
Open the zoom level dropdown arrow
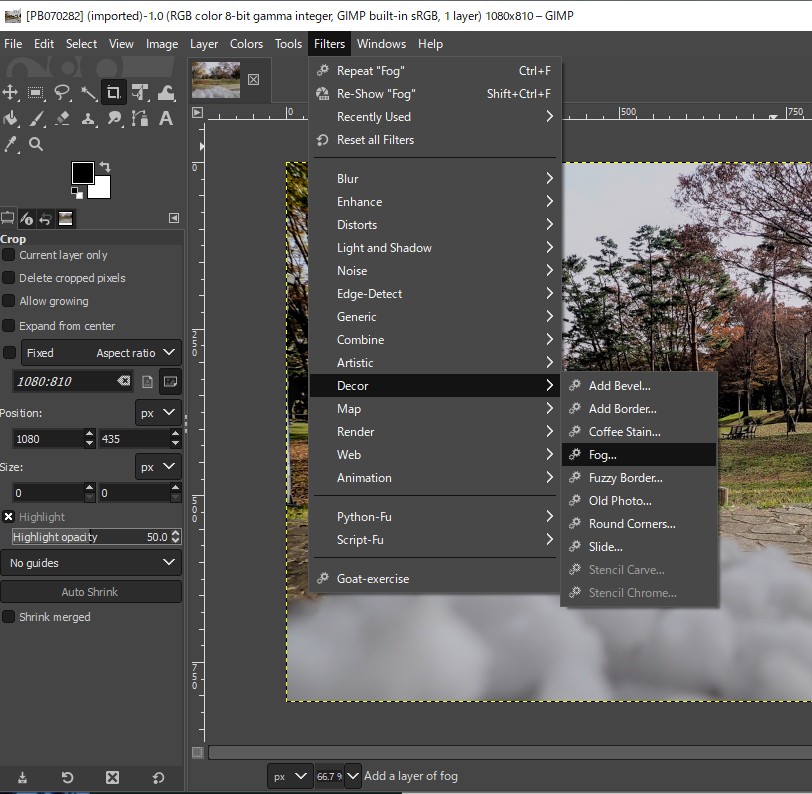coord(353,776)
